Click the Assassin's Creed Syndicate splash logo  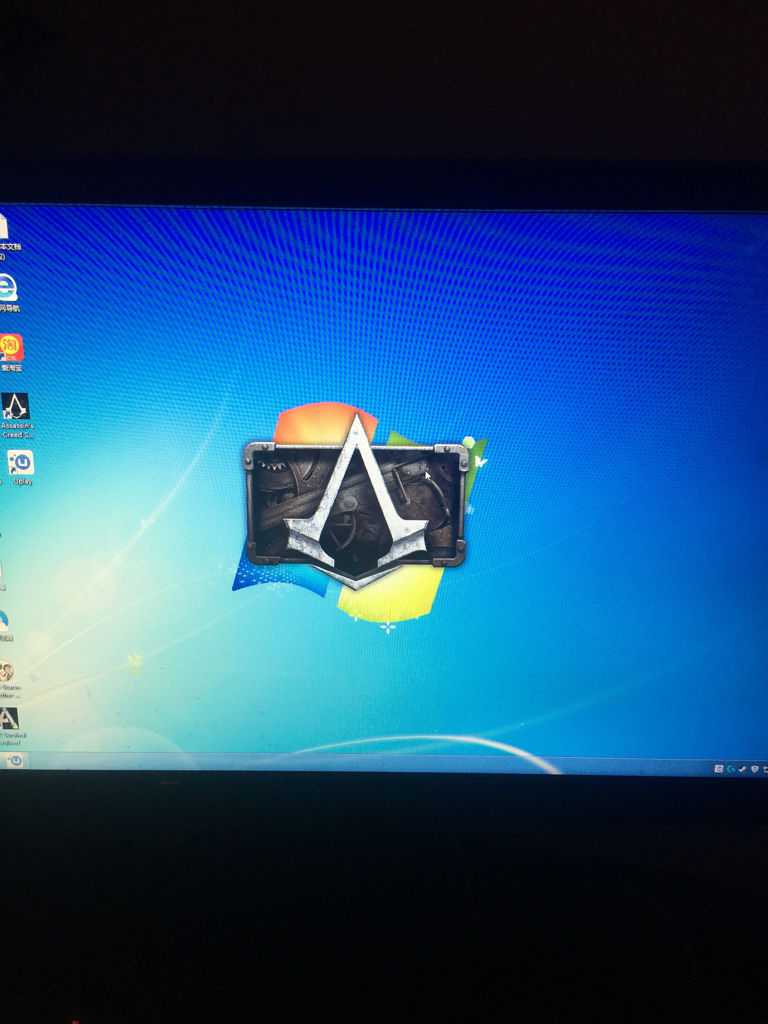(356, 502)
